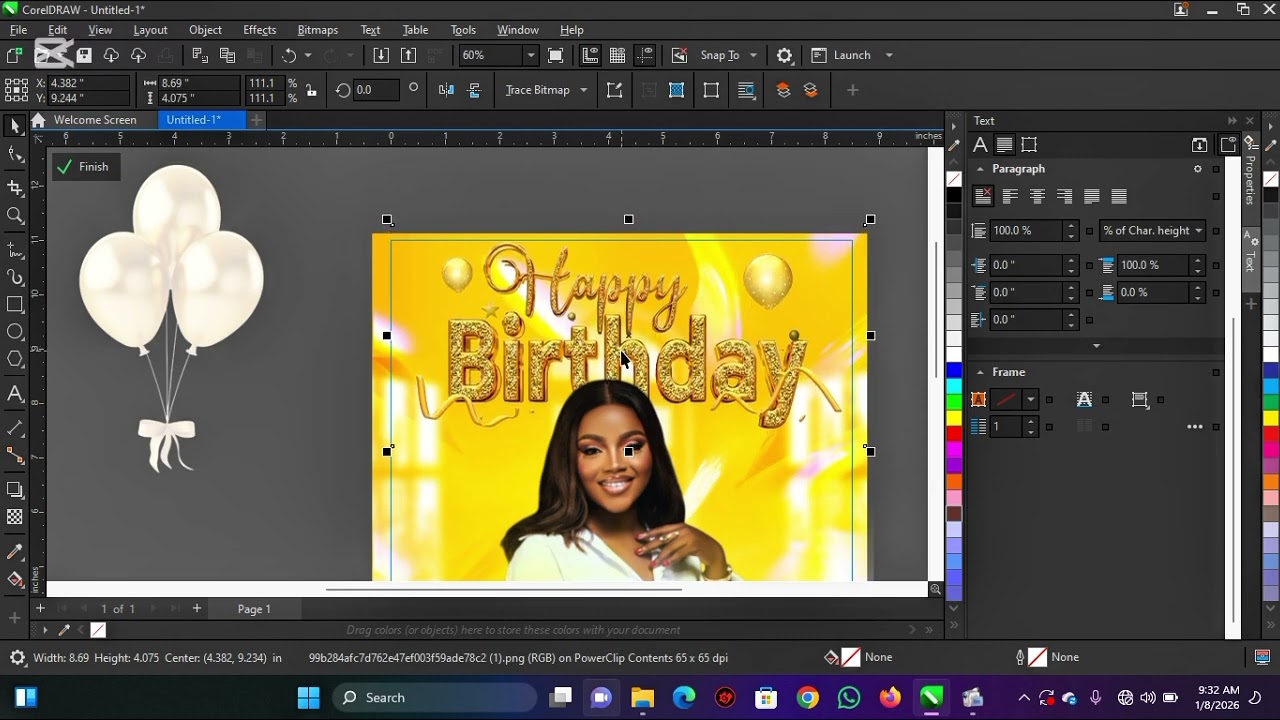The height and width of the screenshot is (720, 1280).
Task: Open the Trace Bitmap dropdown
Action: 584,90
